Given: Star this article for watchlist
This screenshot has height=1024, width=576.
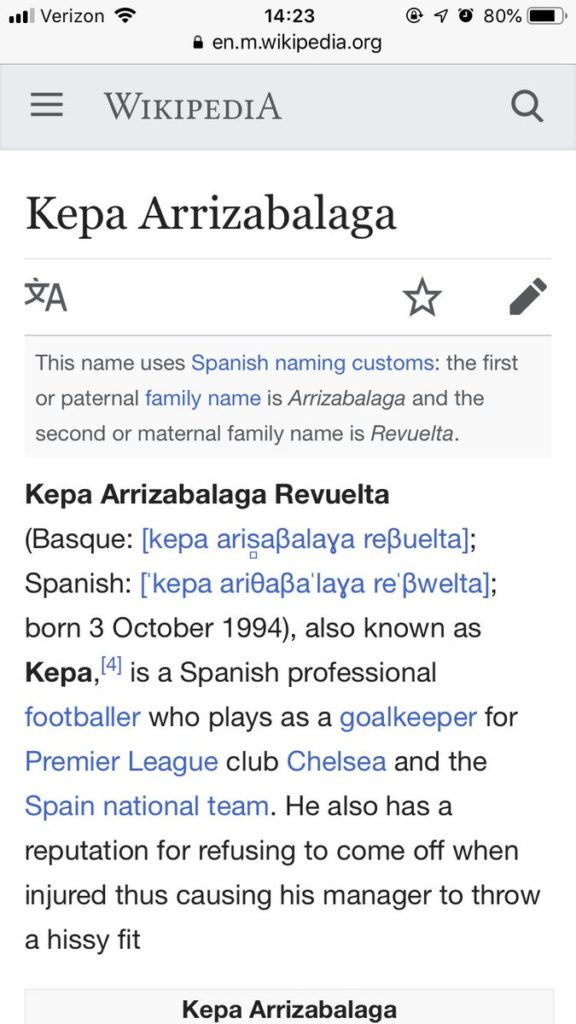Looking at the screenshot, I should (422, 297).
